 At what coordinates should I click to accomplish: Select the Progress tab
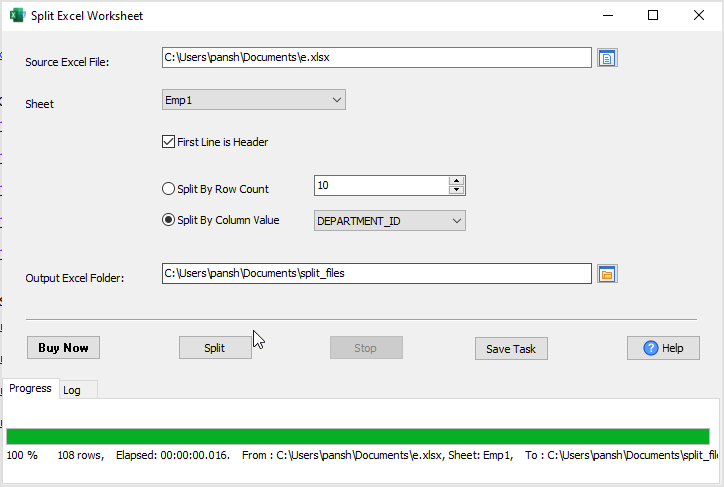(30, 388)
